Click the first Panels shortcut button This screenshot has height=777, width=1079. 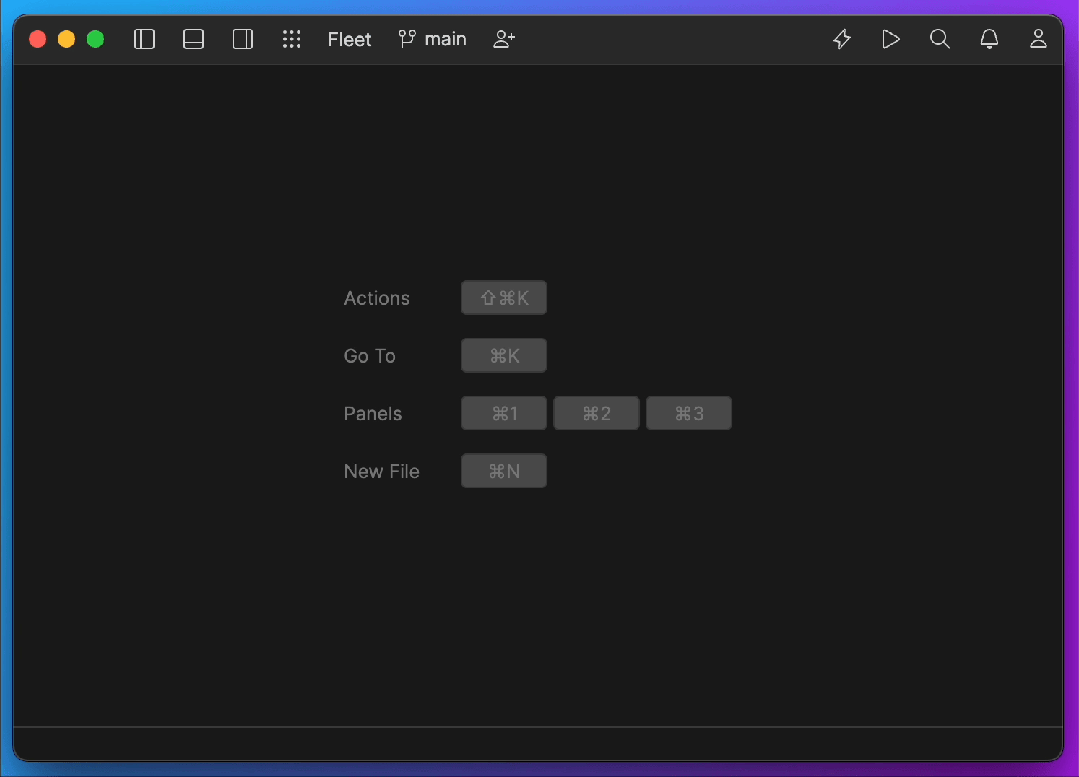point(504,413)
